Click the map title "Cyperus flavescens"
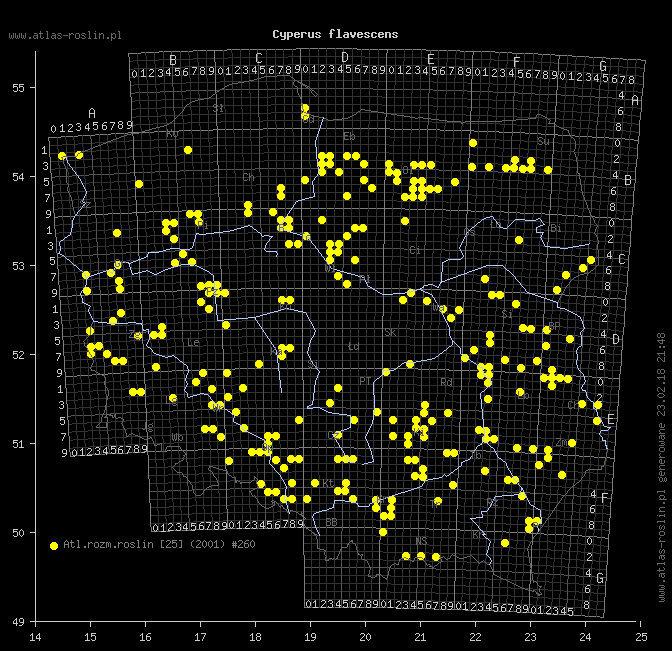Screen dimensions: 672x651 click(335, 34)
